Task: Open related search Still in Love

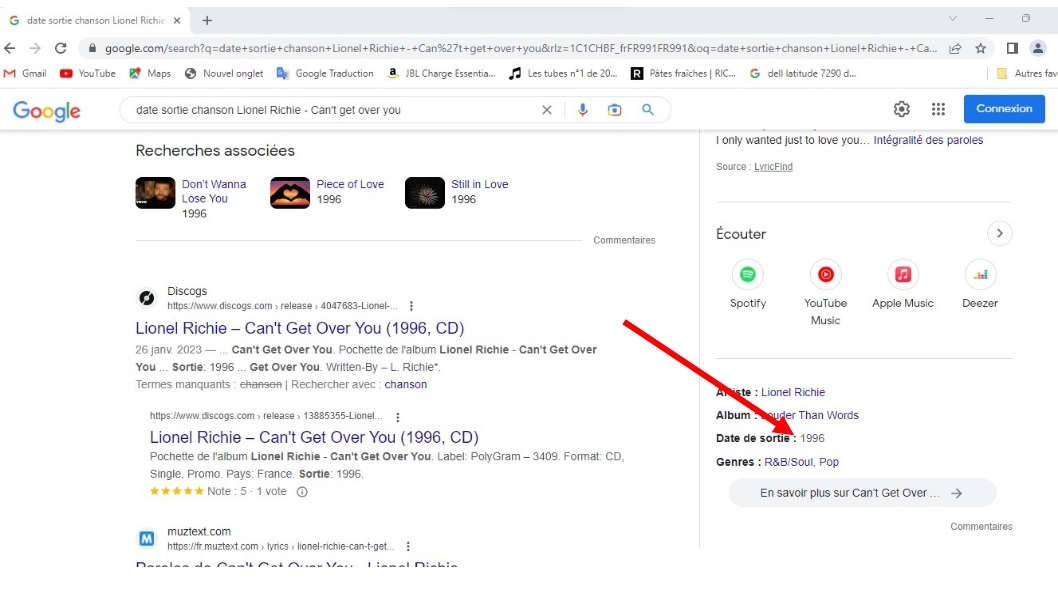Action: pos(480,184)
